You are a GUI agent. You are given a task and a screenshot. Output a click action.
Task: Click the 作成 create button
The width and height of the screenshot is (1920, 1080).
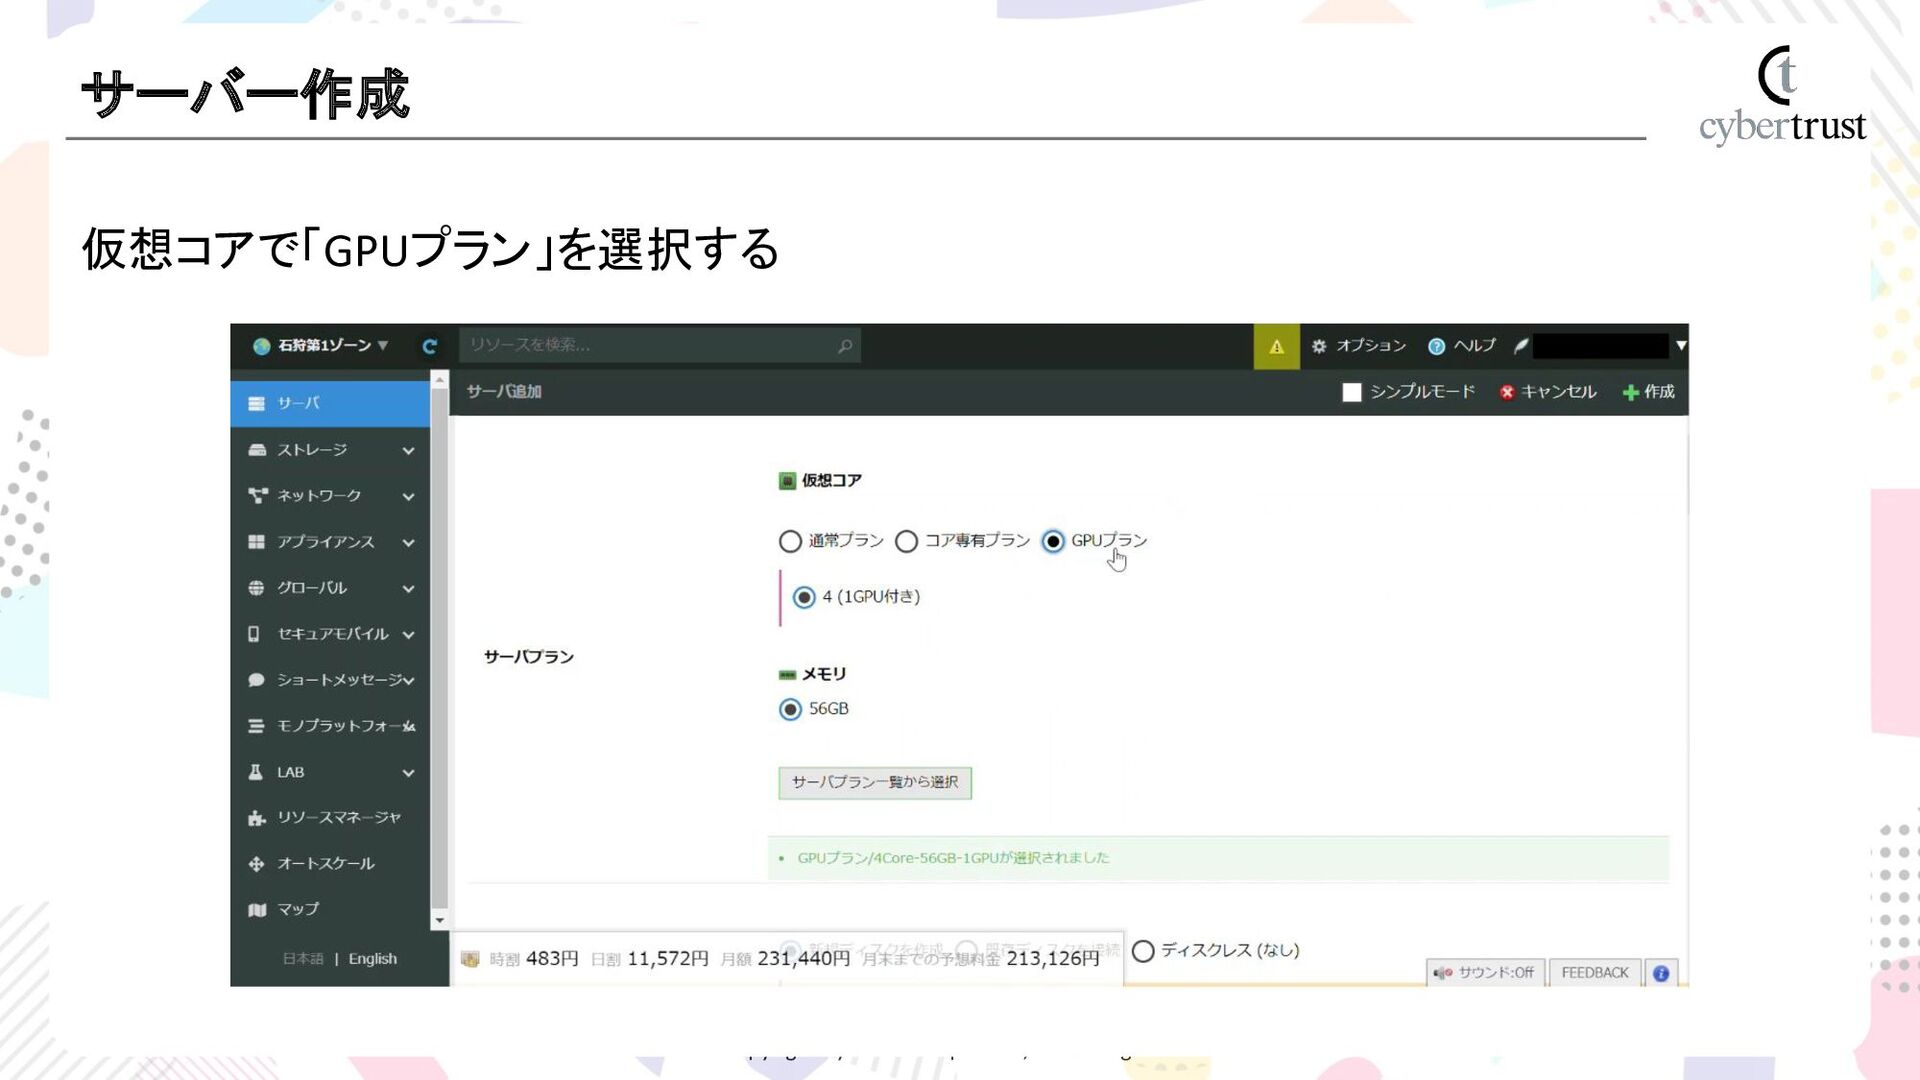coord(1648,392)
